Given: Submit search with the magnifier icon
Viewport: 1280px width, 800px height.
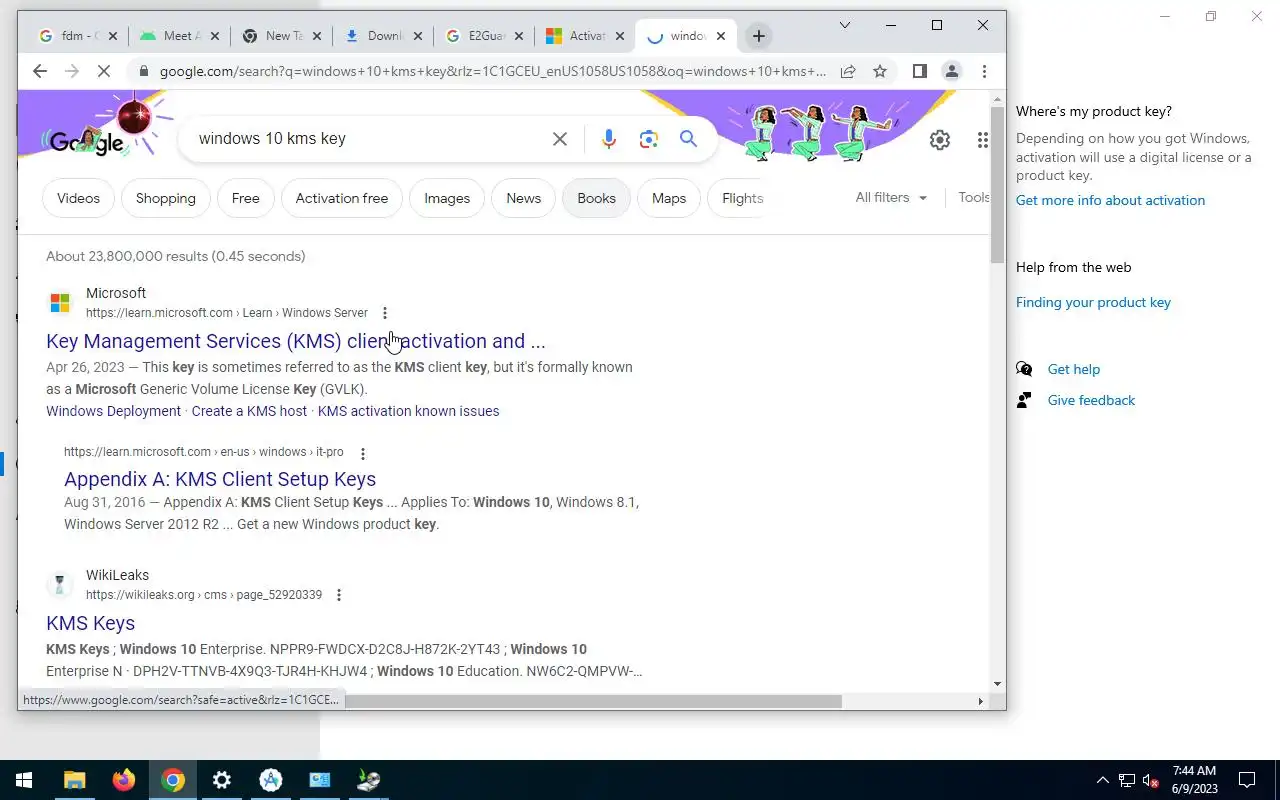Looking at the screenshot, I should click(688, 138).
